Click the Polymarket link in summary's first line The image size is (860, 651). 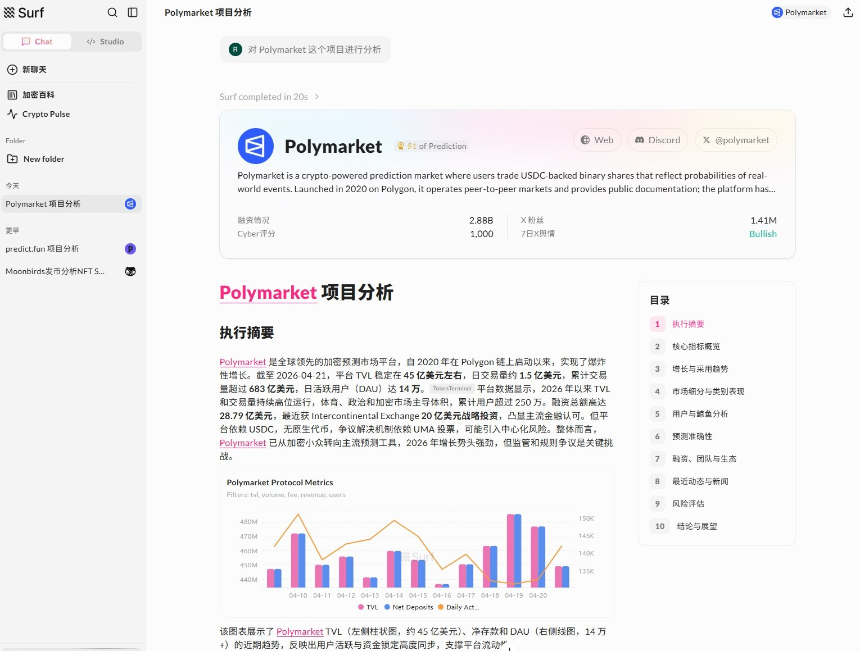tap(242, 362)
